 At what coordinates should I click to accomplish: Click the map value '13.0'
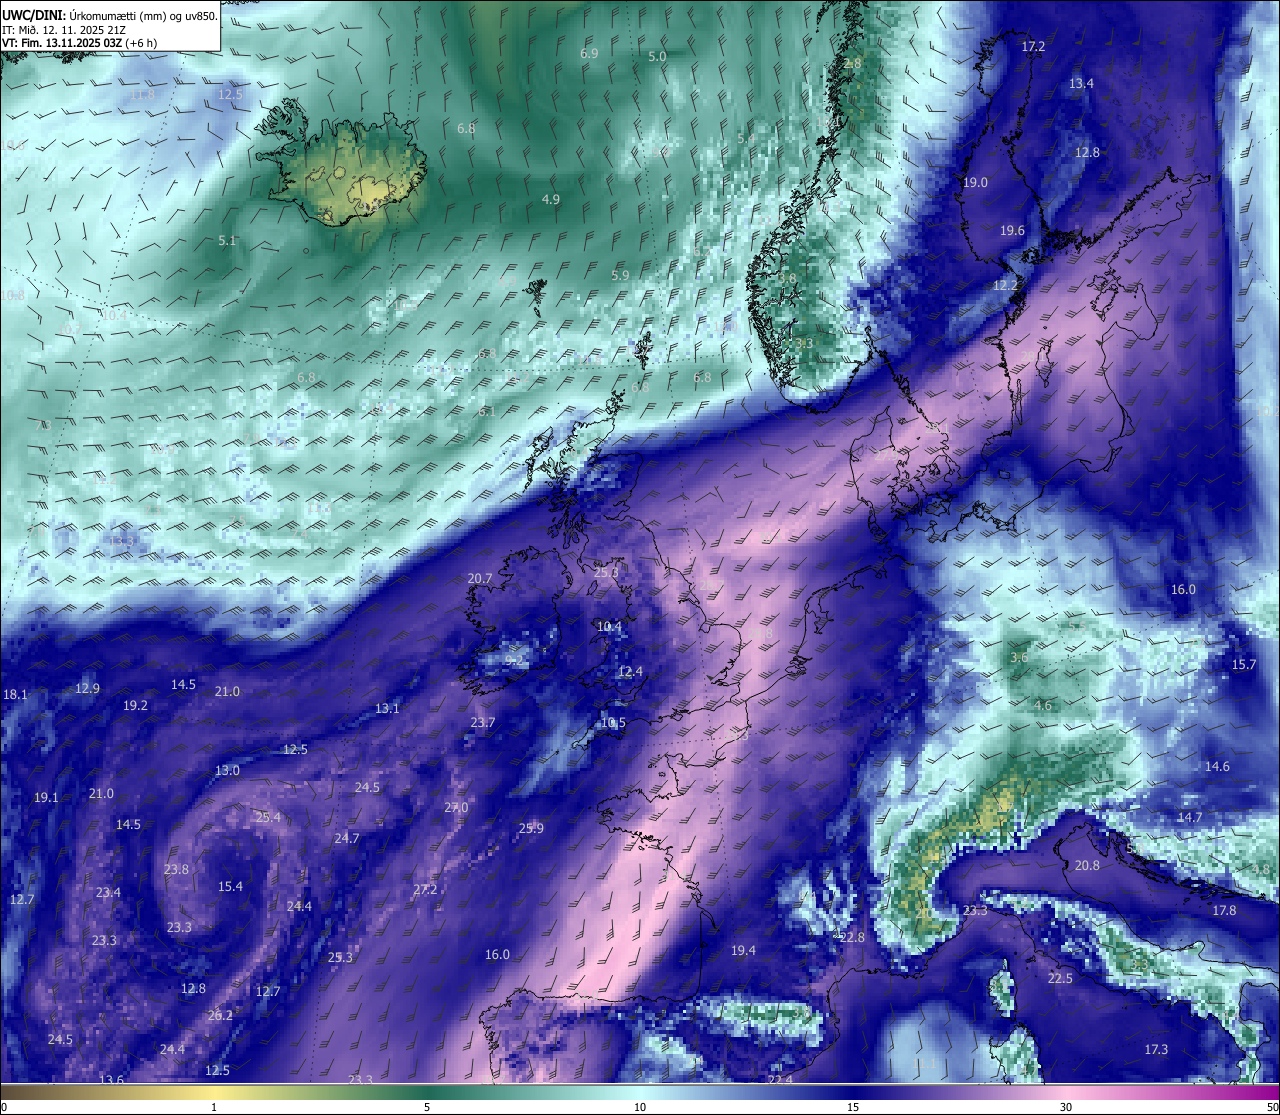click(227, 771)
